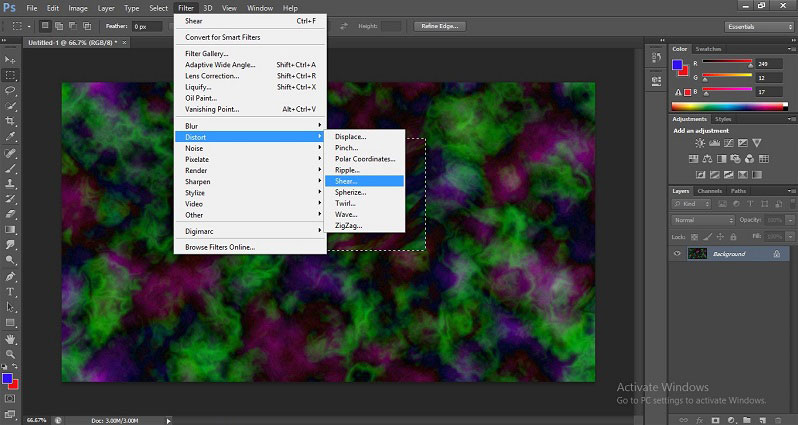This screenshot has height=425, width=798.
Task: Select the Hand tool
Action: [10, 338]
